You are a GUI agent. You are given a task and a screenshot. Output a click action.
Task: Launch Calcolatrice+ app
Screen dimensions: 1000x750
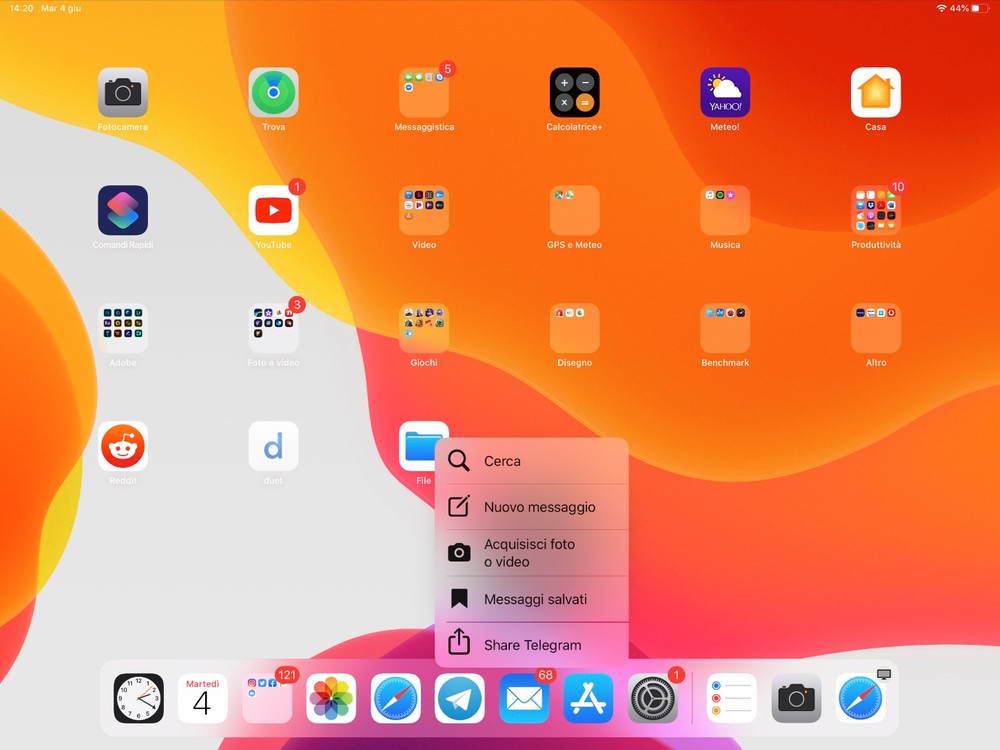tap(574, 92)
